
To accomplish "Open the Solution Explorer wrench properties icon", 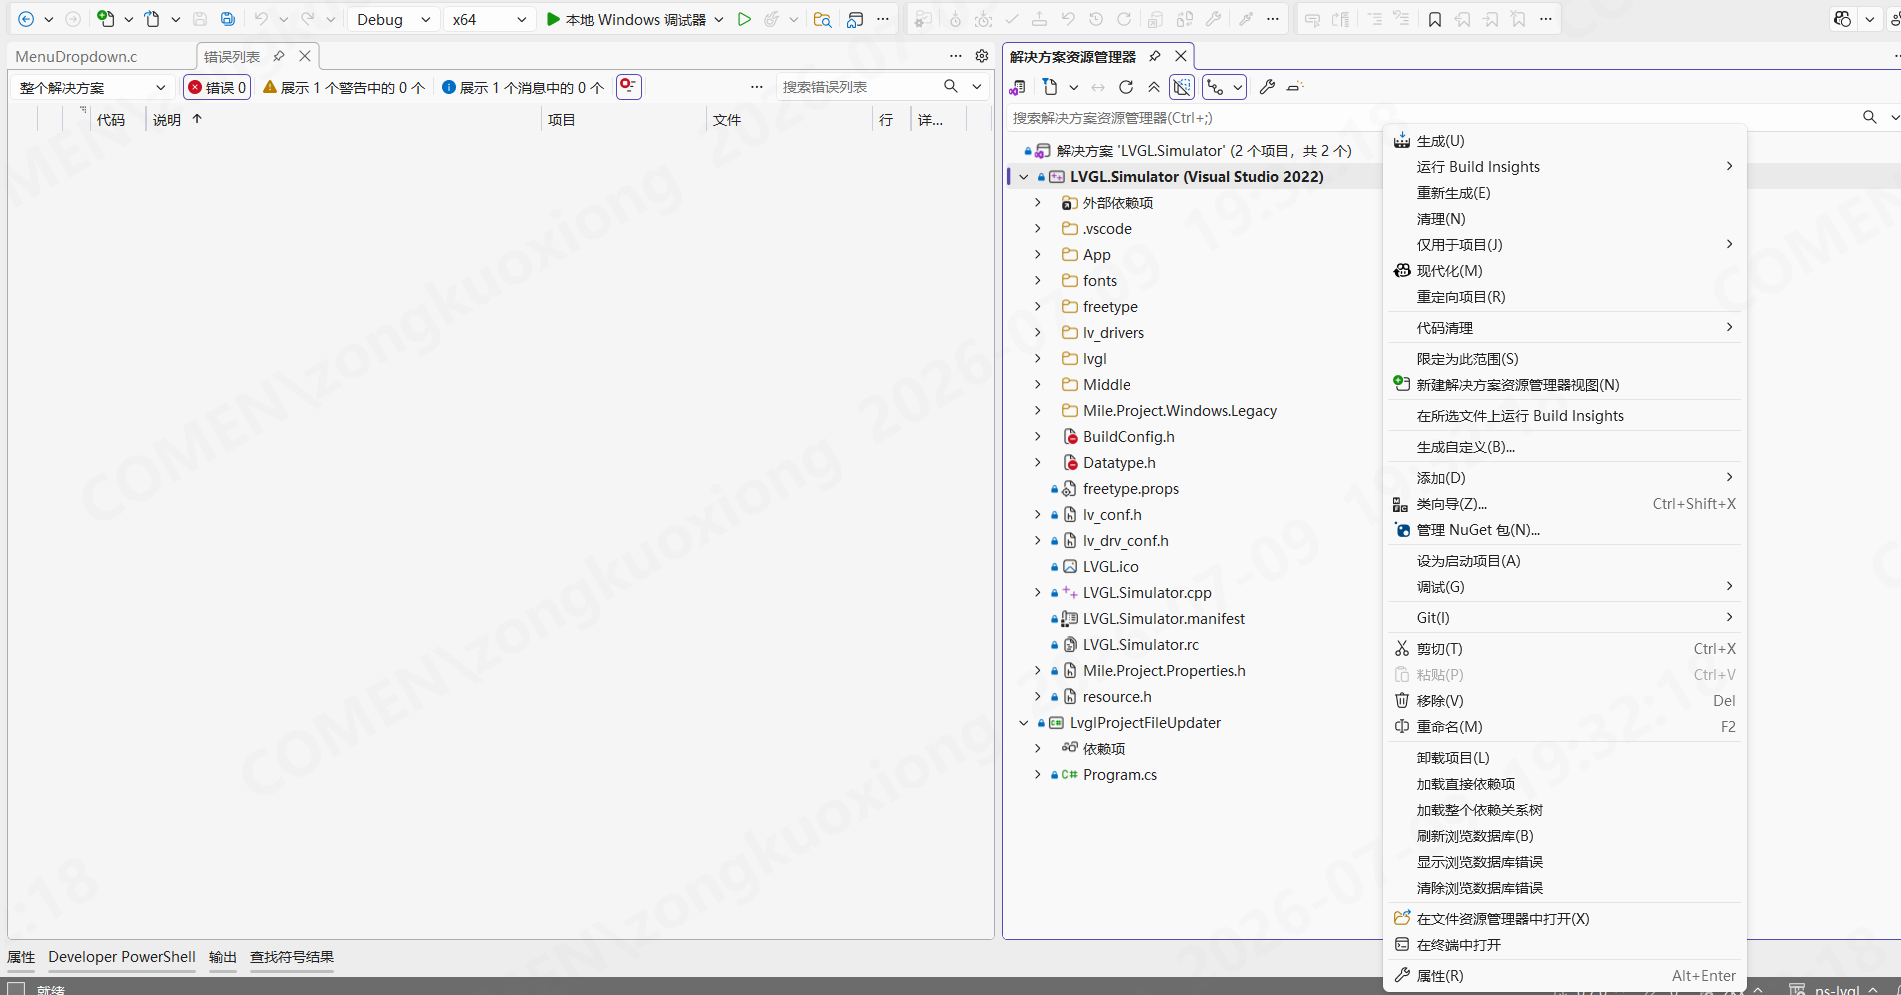I will point(1267,87).
